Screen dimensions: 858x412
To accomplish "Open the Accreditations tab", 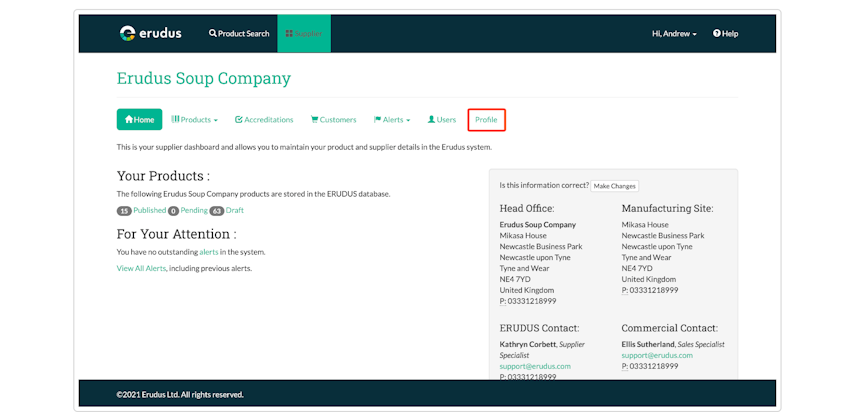I will coord(264,119).
